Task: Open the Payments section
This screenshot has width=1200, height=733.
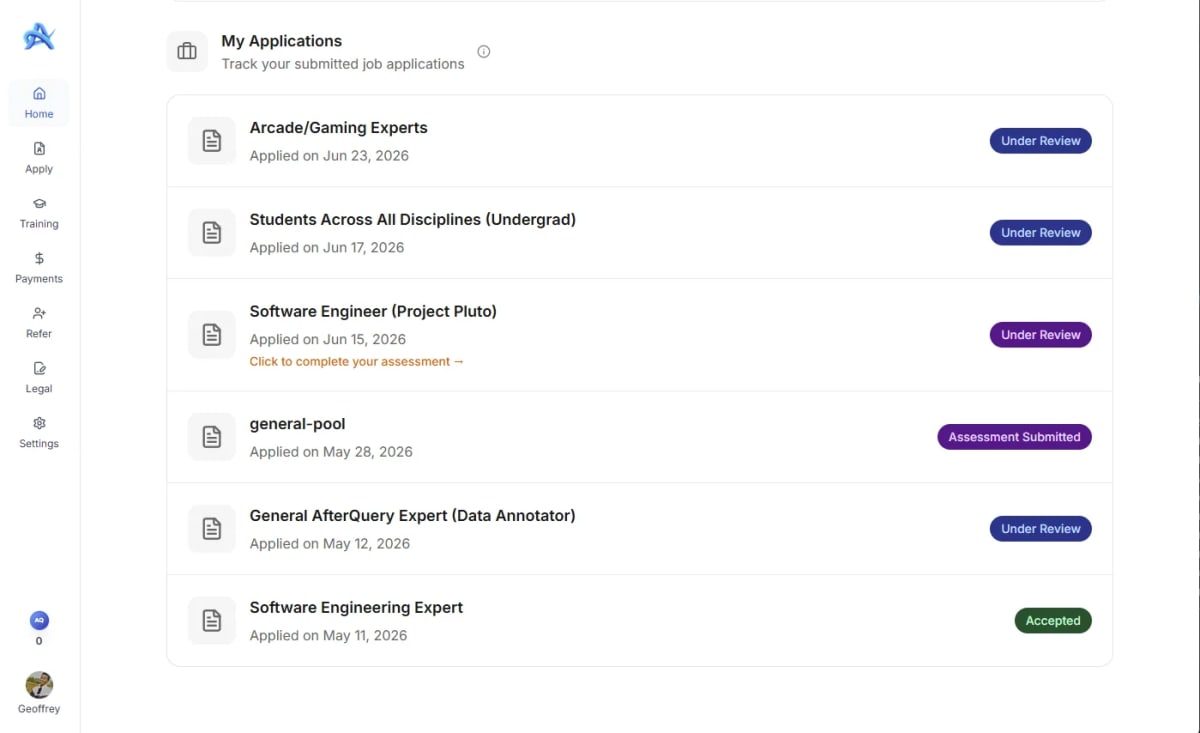Action: coord(39,267)
